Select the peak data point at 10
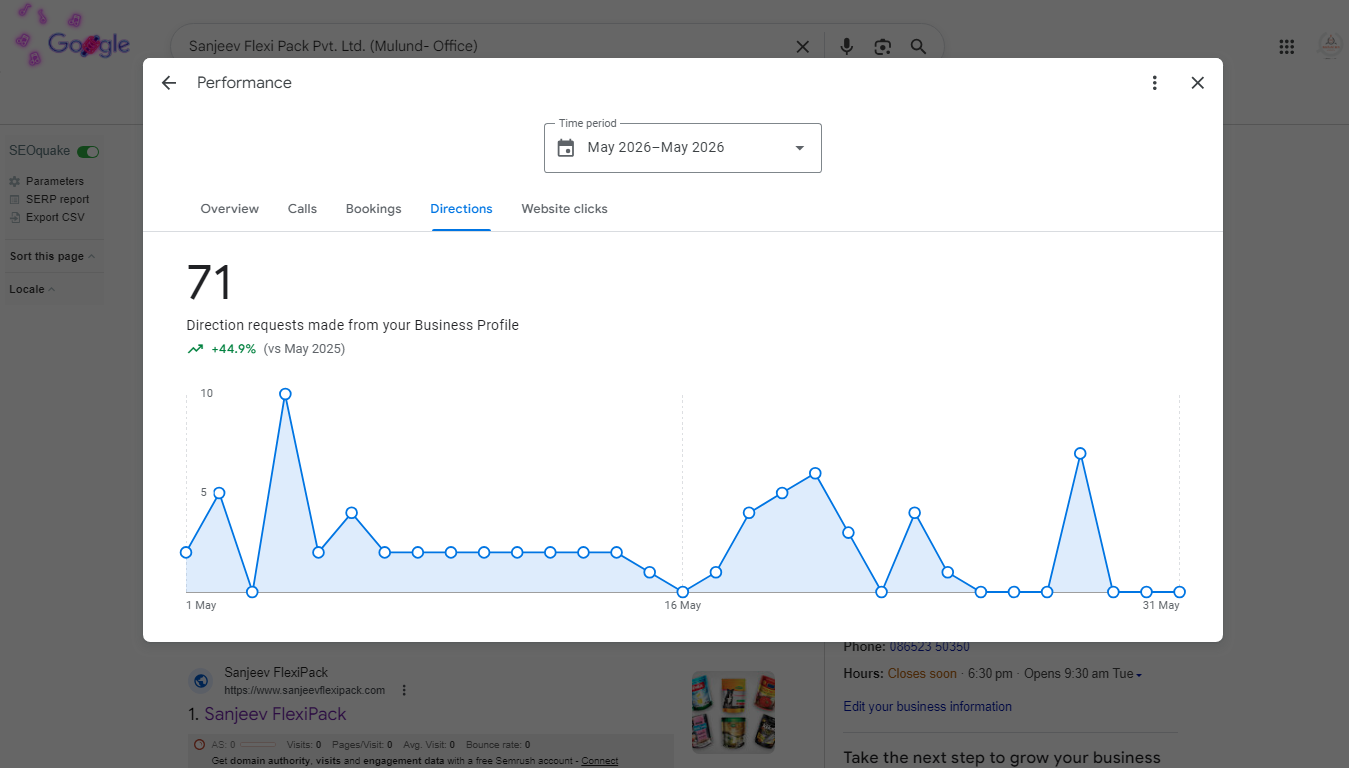This screenshot has height=768, width=1366. coord(285,394)
